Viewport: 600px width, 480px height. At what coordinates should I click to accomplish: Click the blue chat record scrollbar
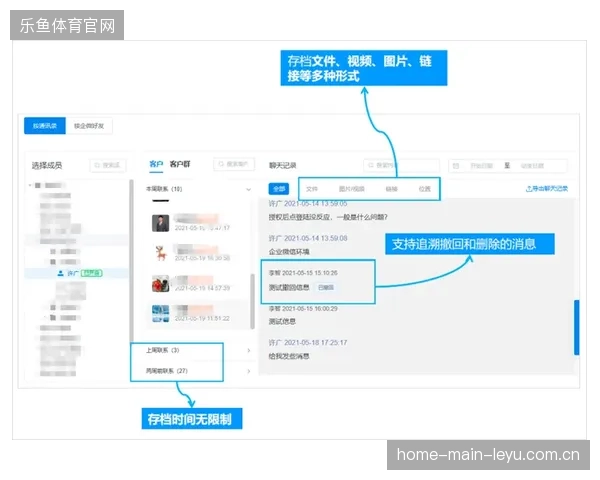pos(577,328)
